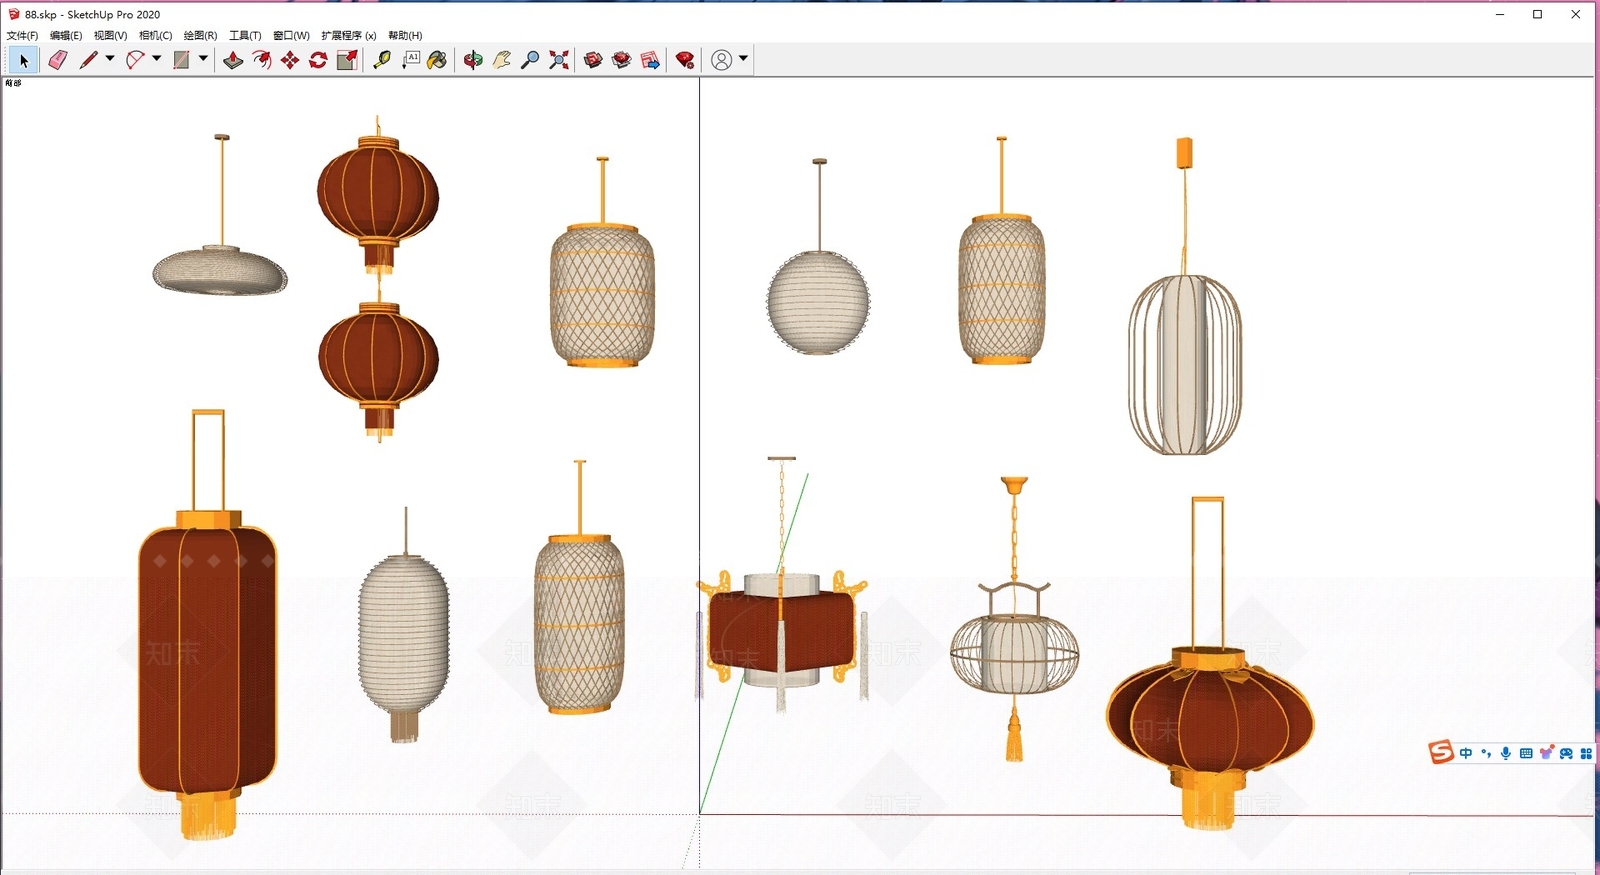Image resolution: width=1600 pixels, height=875 pixels.
Task: Open the 编辑(E) menu
Action: pyautogui.click(x=66, y=35)
